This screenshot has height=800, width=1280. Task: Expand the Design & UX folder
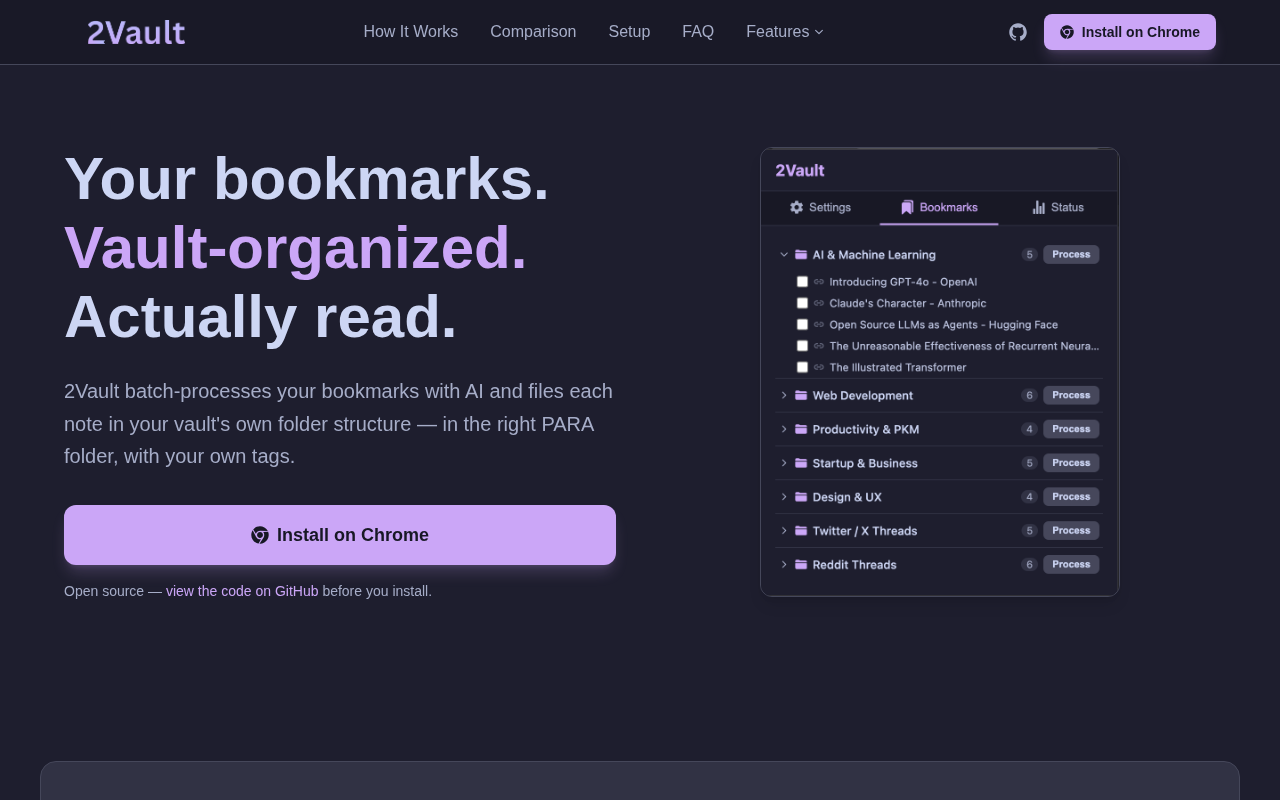(x=784, y=497)
